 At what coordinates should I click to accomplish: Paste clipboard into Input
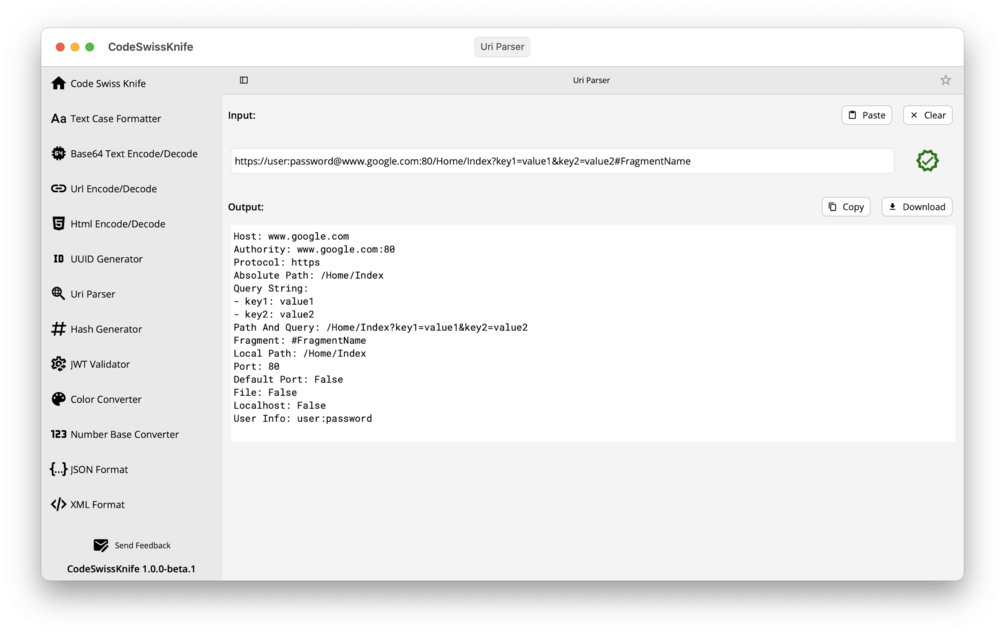(867, 115)
